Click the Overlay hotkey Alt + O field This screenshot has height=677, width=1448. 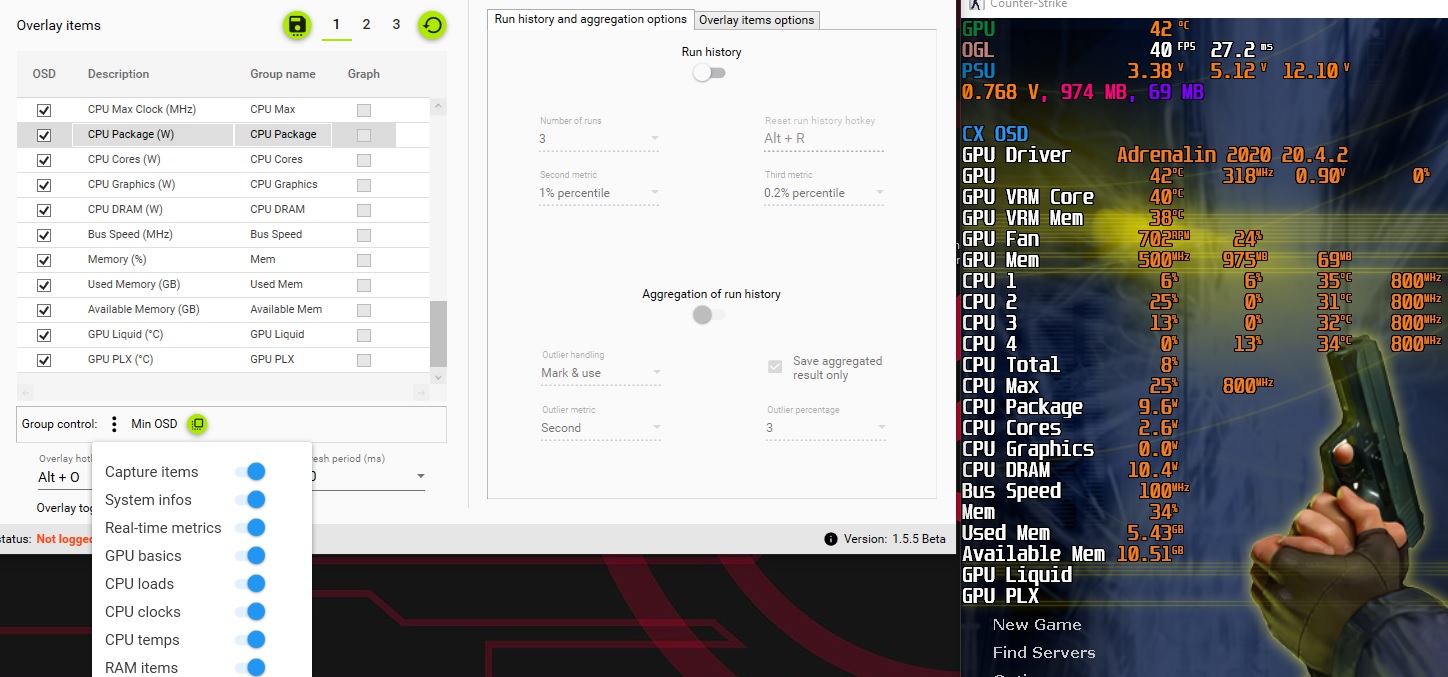64,477
